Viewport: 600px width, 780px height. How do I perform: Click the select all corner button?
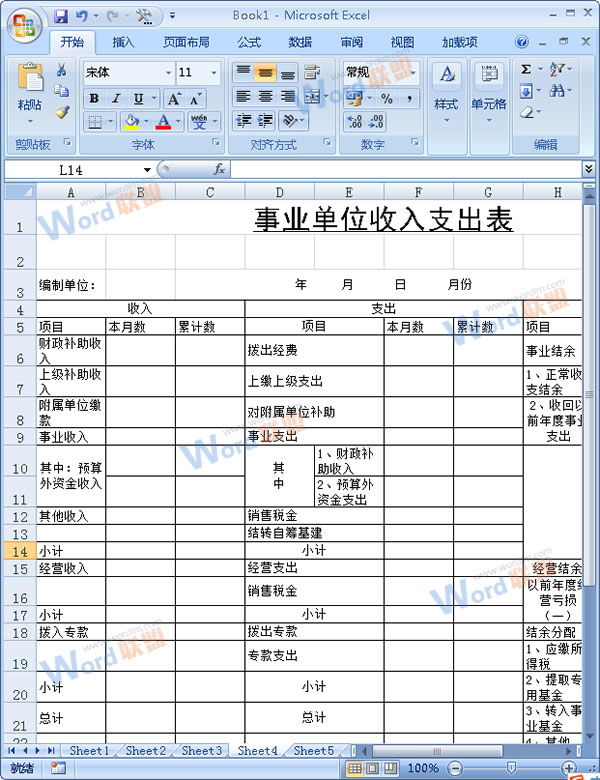tap(20, 192)
